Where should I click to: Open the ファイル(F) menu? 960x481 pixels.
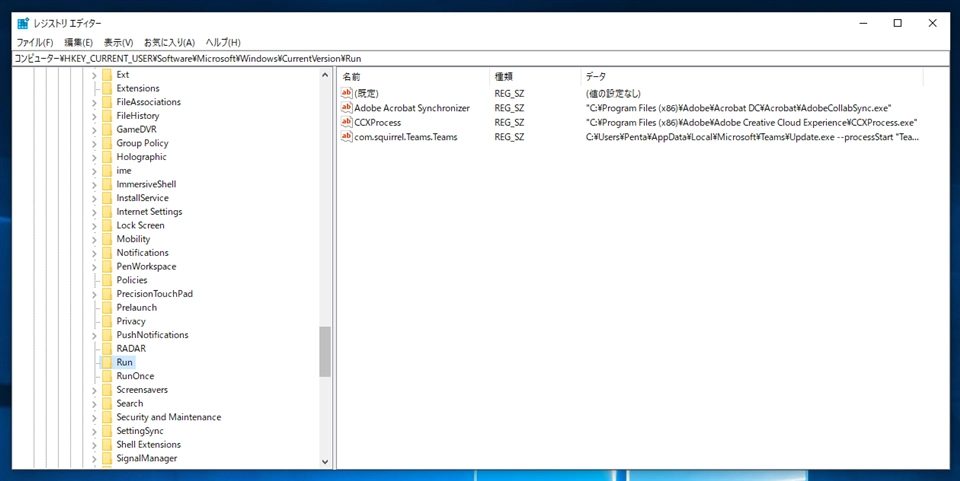click(35, 42)
